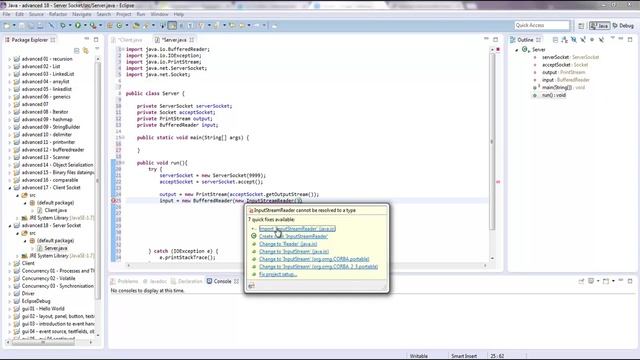The height and width of the screenshot is (360, 640).
Task: Click the New Java Class icon
Action: pos(119,26)
